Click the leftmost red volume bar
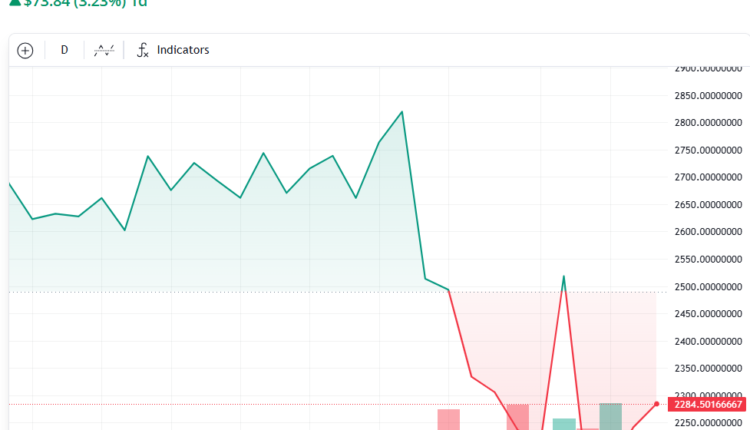This screenshot has height=430, width=750. point(448,419)
